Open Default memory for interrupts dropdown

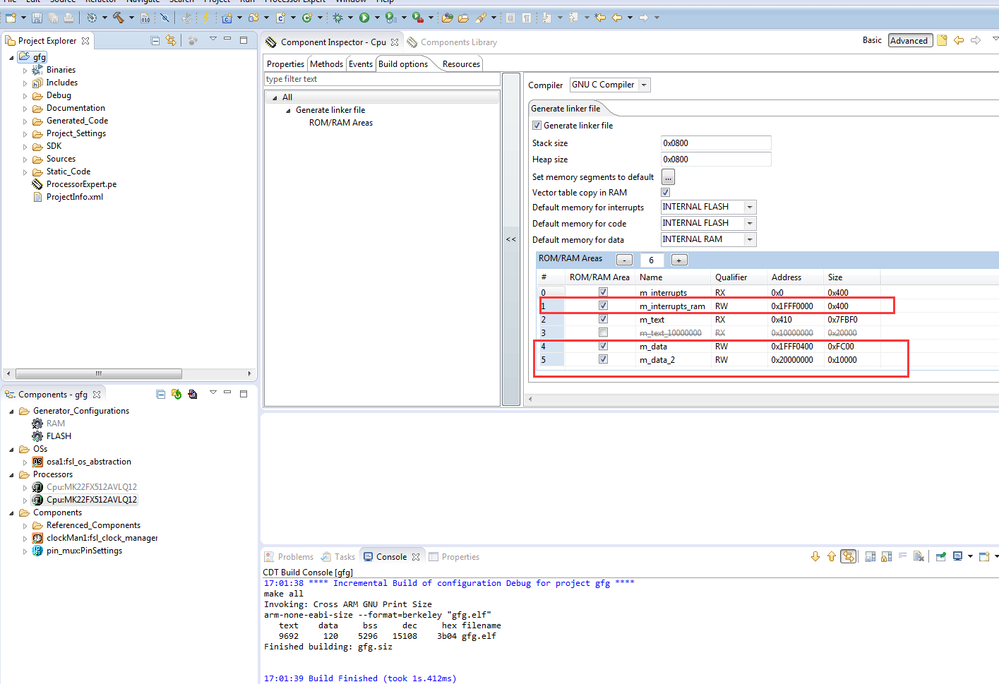tap(750, 207)
